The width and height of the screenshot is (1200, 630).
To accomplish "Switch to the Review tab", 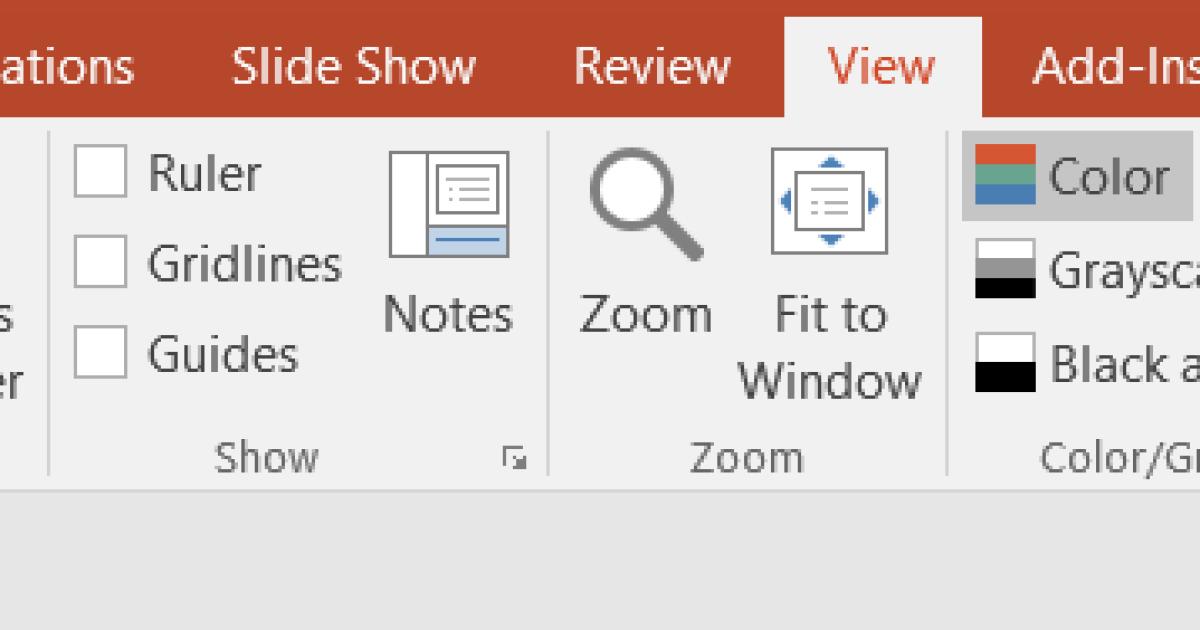I will (651, 65).
